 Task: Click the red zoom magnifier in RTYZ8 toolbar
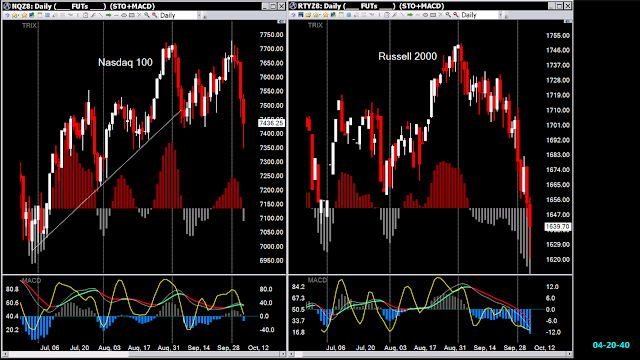point(456,15)
